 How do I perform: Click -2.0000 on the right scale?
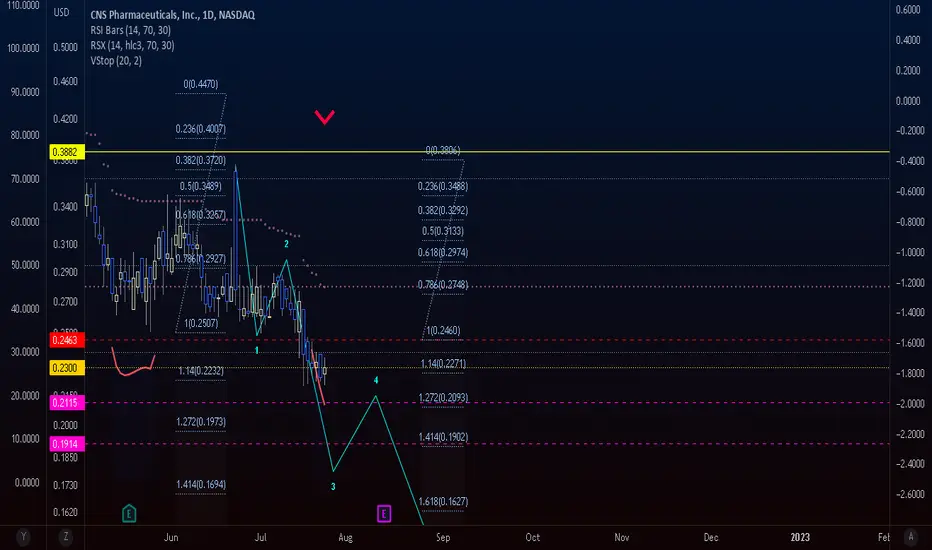tap(910, 403)
